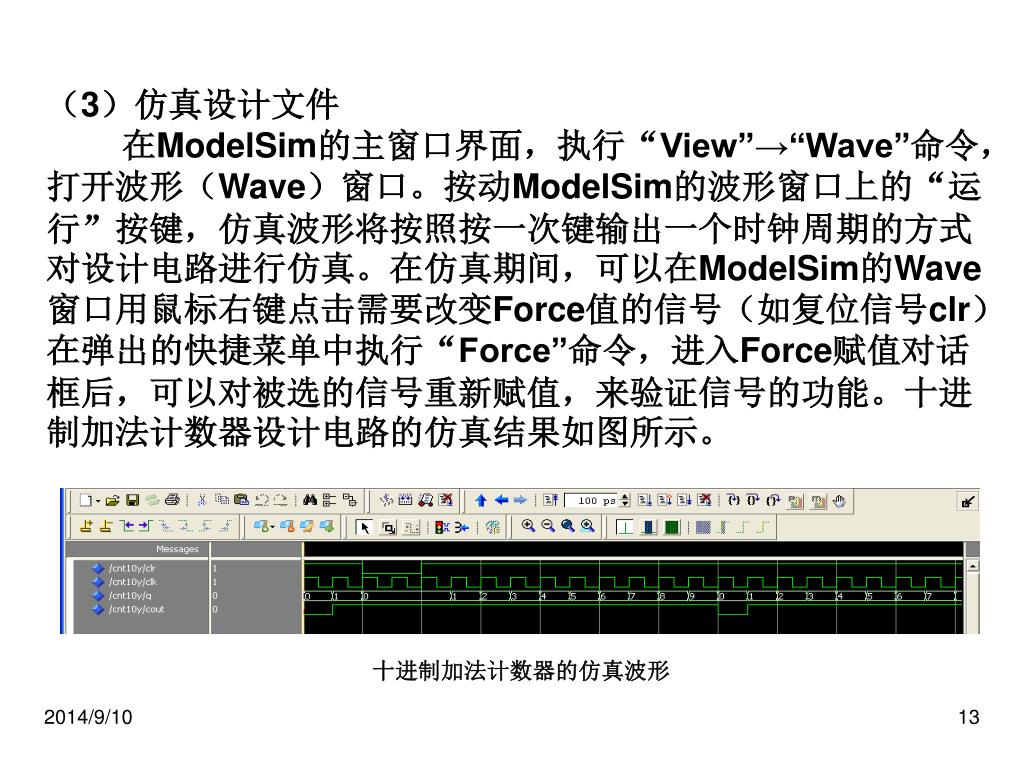Viewport: 1024px width, 768px height.
Task: Click the Zoom In magnifier icon
Action: (528, 525)
